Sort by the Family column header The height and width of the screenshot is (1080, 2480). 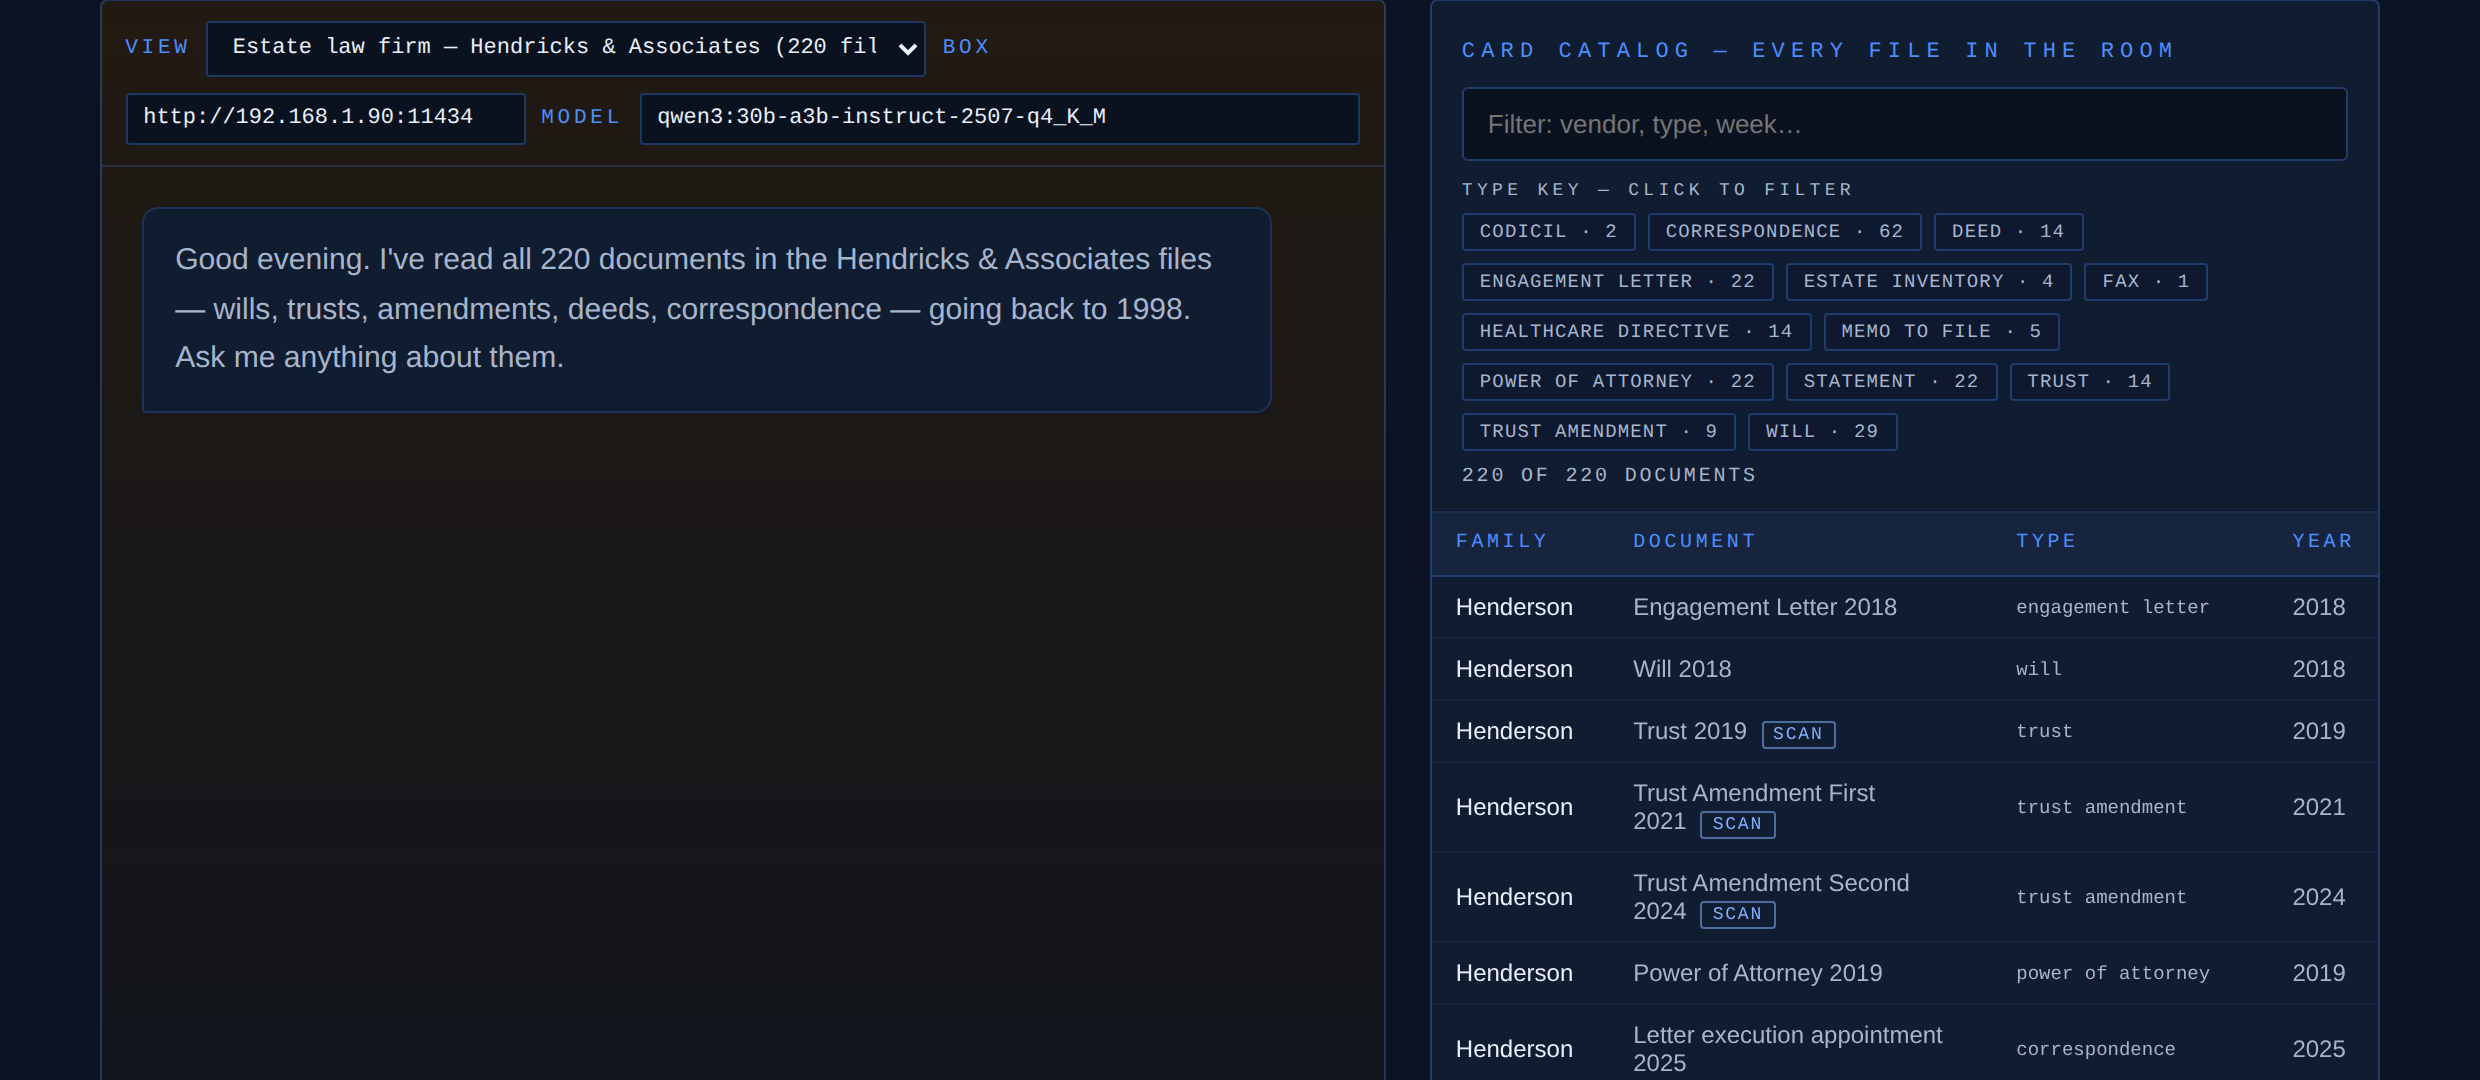click(1501, 541)
